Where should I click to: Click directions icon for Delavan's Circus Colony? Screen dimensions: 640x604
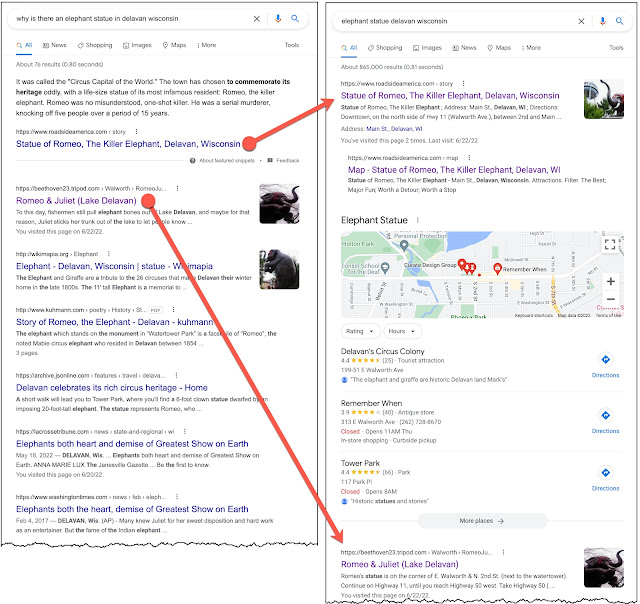tap(606, 360)
